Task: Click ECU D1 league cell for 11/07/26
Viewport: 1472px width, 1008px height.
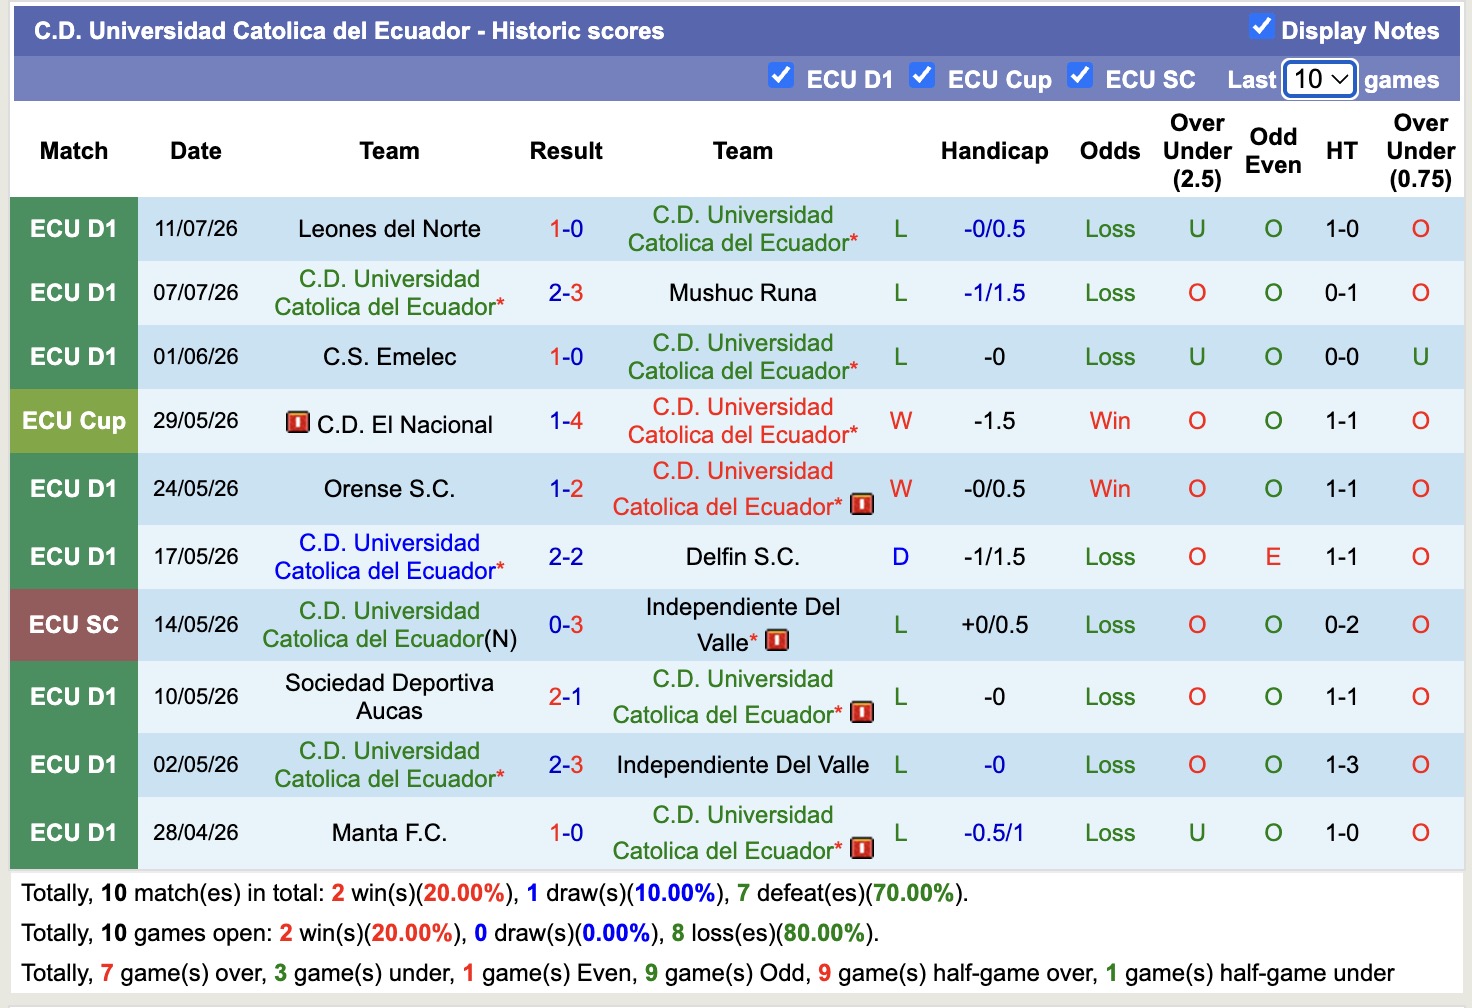Action: pyautogui.click(x=74, y=229)
